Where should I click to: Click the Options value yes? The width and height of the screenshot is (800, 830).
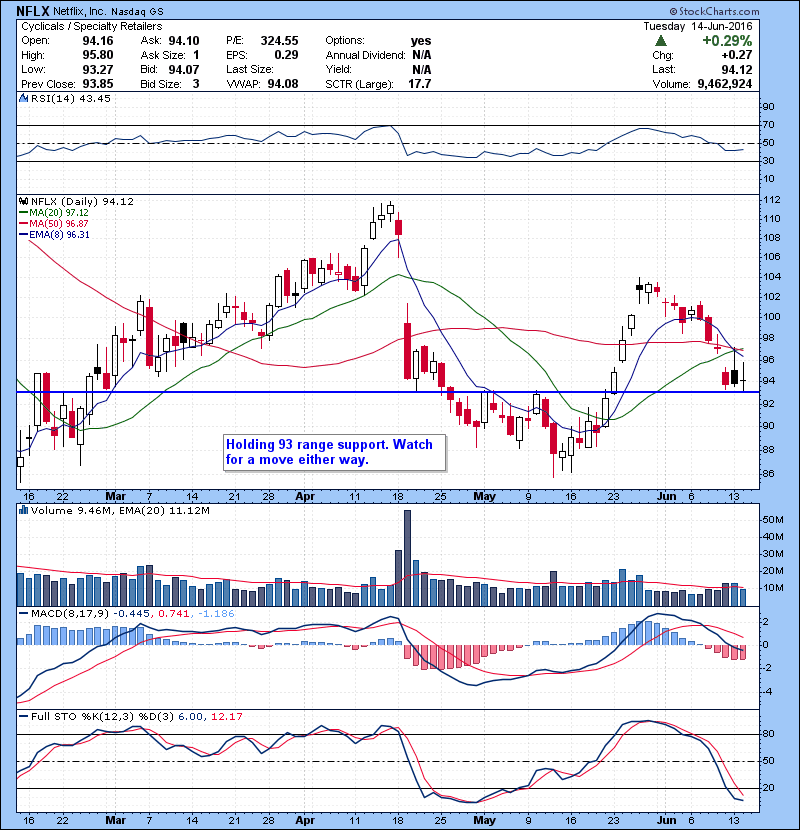pyautogui.click(x=421, y=41)
